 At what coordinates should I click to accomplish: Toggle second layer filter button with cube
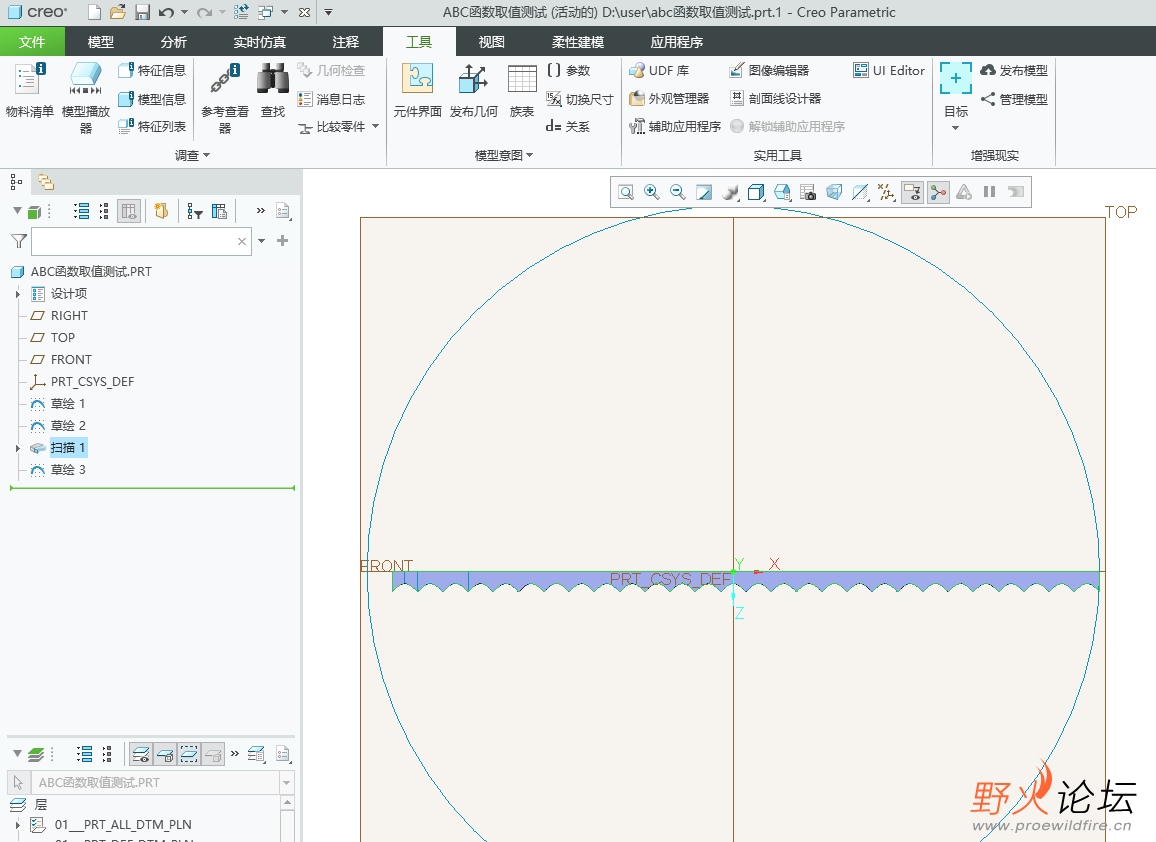pyautogui.click(x=165, y=754)
